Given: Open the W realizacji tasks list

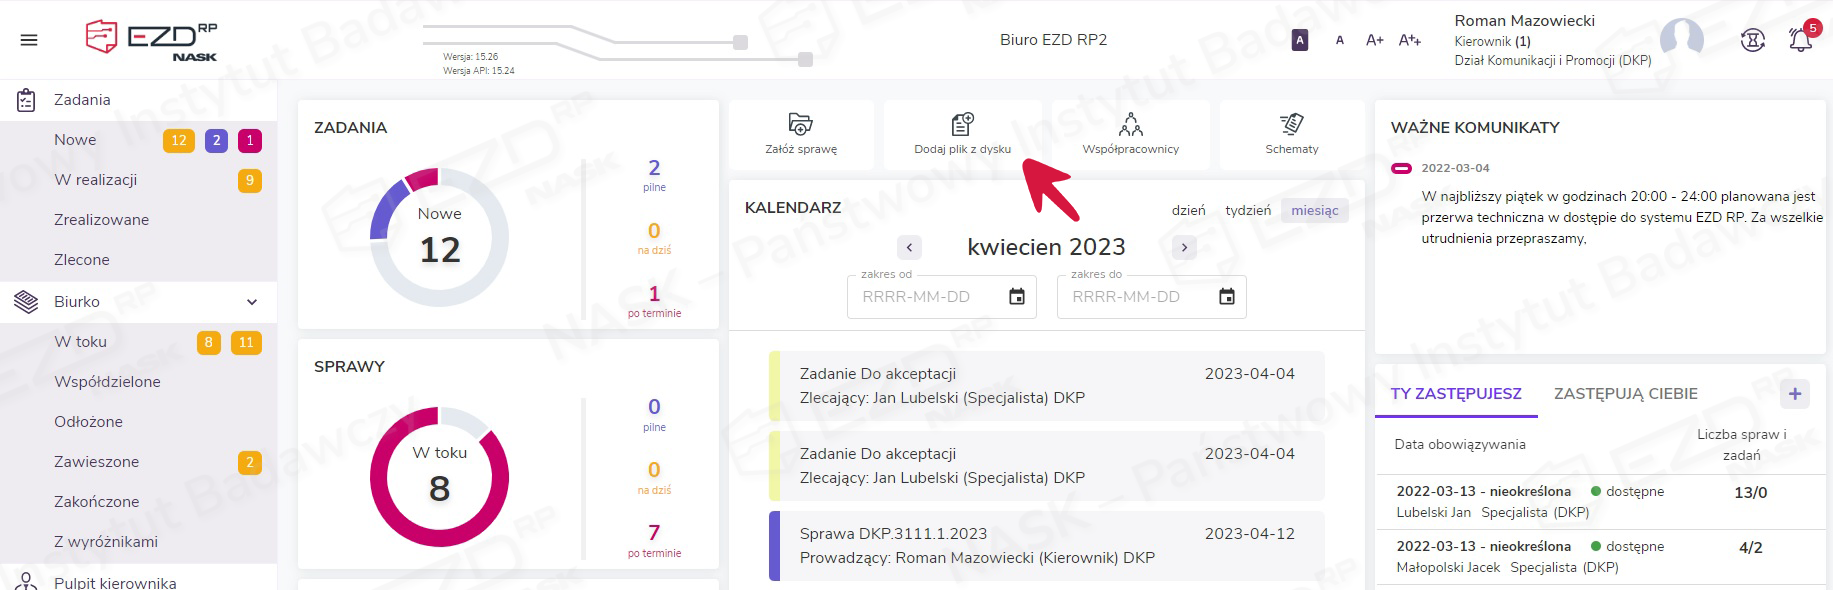Looking at the screenshot, I should pyautogui.click(x=96, y=180).
